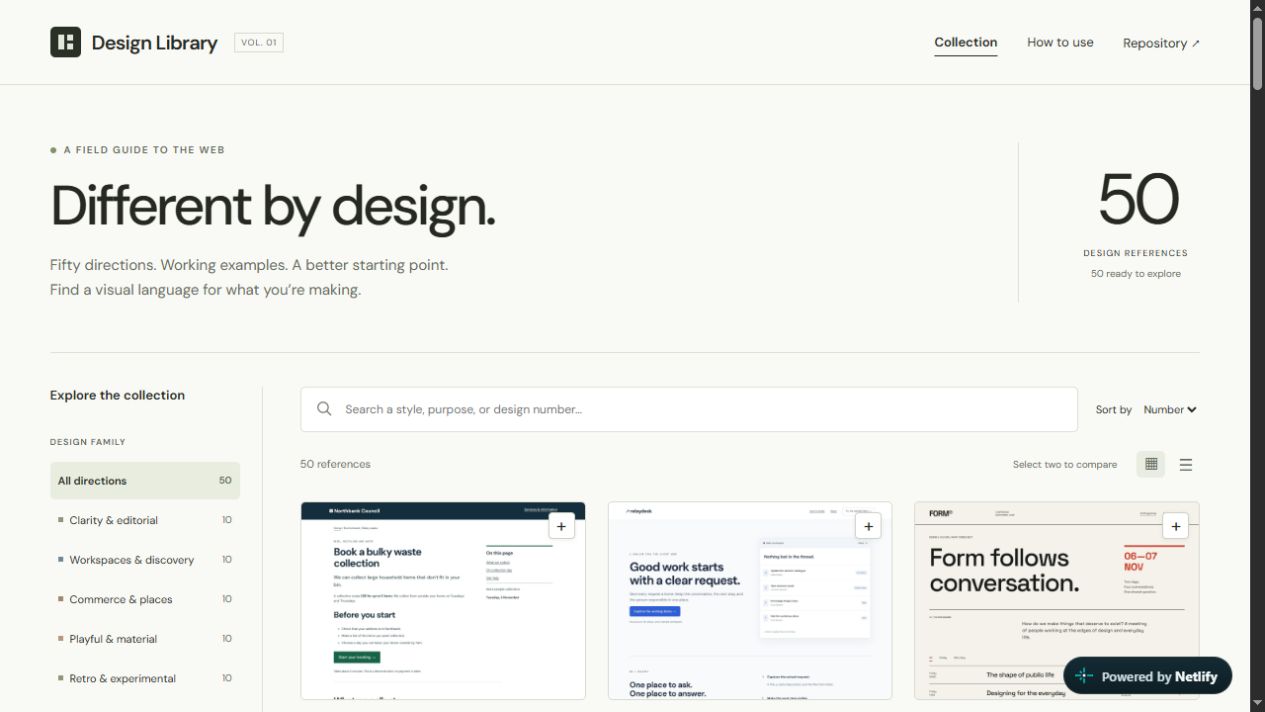Viewport: 1265px width, 712px height.
Task: Click the 'DESIGN FAMILY' label
Action: [88, 442]
